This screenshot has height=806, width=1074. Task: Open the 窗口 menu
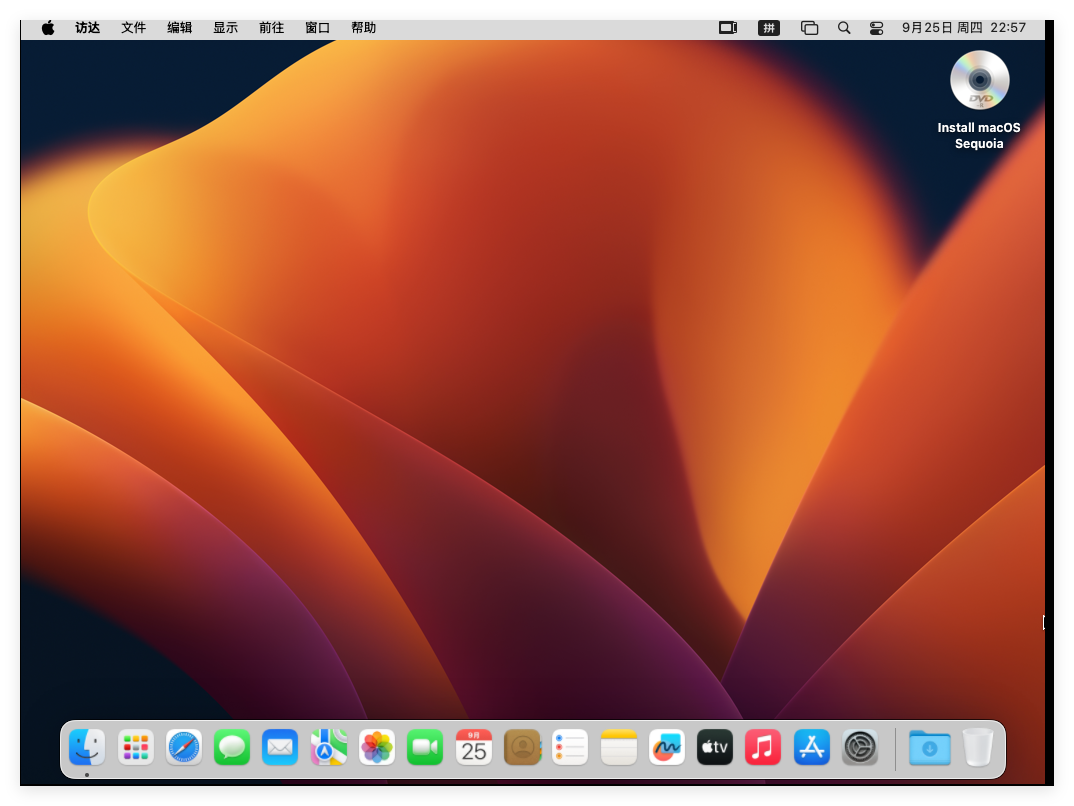[317, 28]
